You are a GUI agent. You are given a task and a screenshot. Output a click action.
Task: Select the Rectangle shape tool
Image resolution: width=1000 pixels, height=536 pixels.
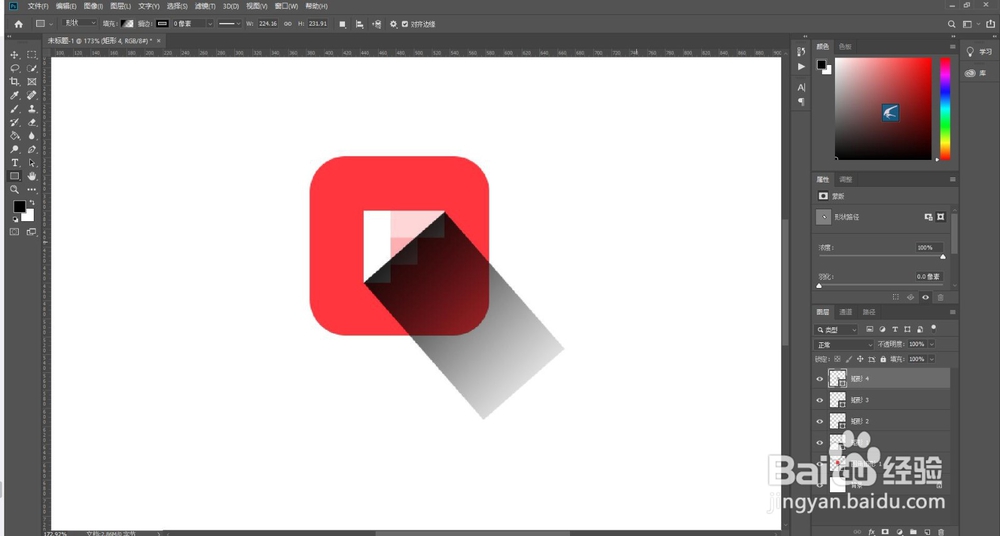pyautogui.click(x=14, y=176)
